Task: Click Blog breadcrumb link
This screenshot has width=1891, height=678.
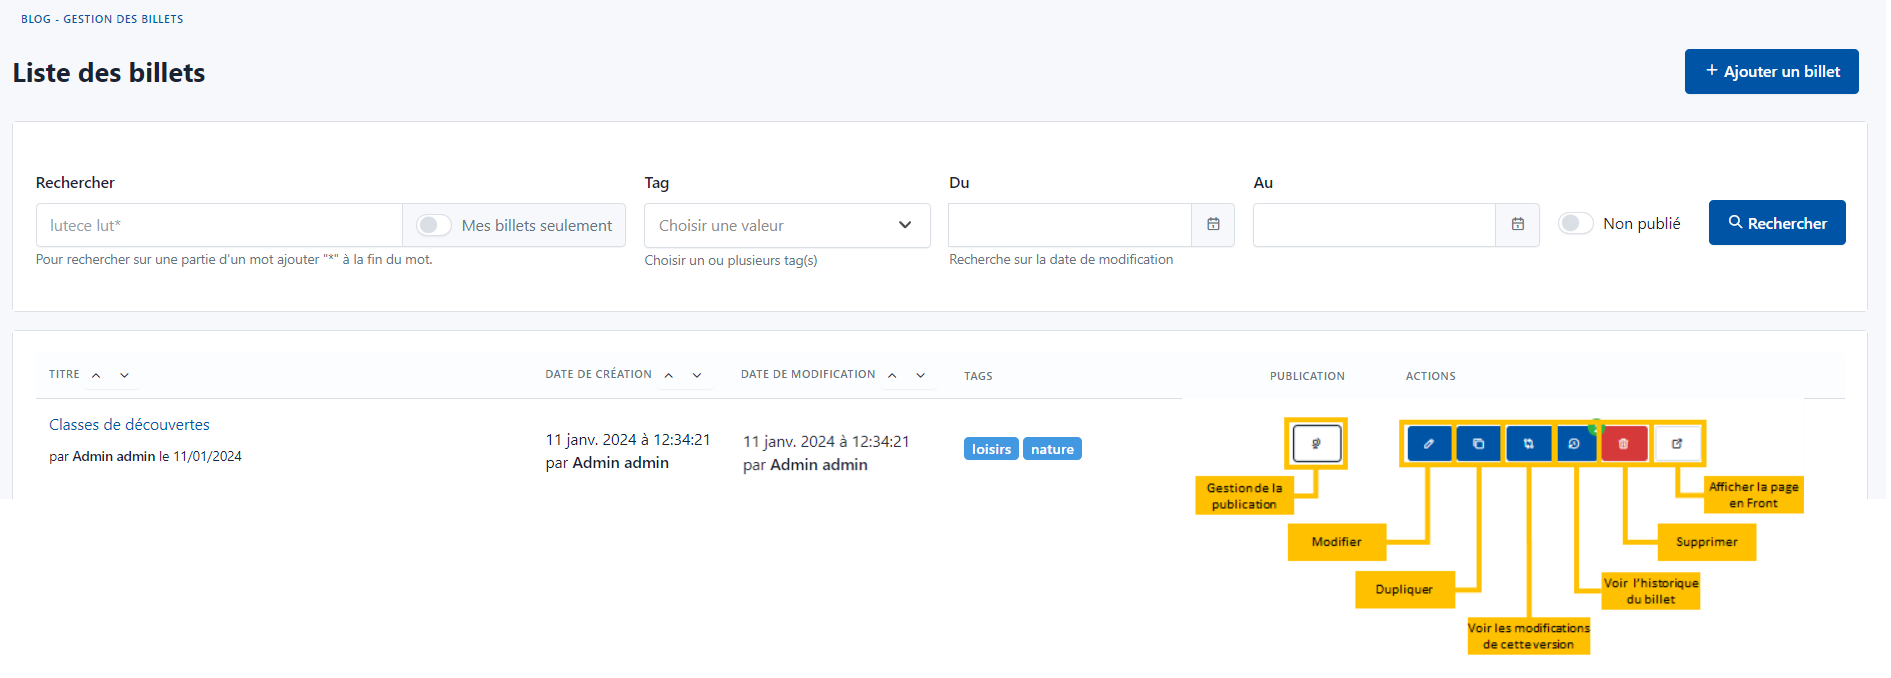Action: click(35, 19)
